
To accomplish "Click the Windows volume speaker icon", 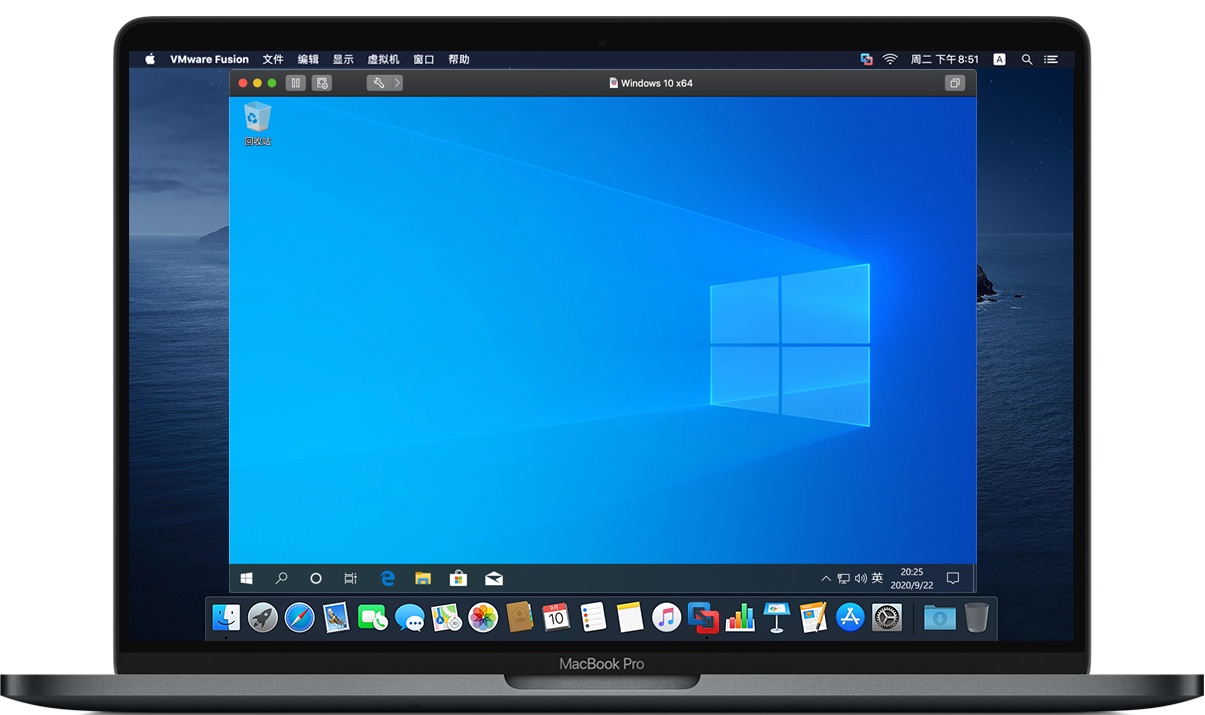I will click(x=860, y=578).
